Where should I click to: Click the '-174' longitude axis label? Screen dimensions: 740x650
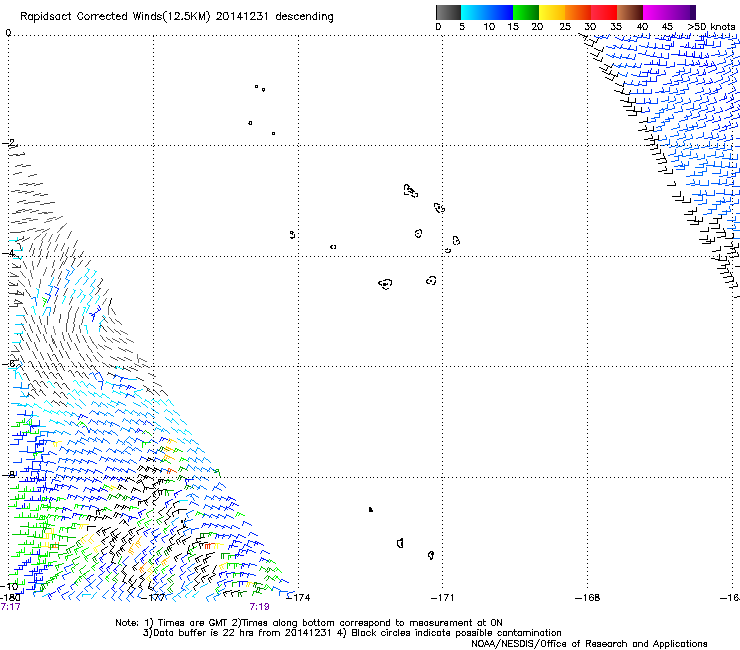299,598
